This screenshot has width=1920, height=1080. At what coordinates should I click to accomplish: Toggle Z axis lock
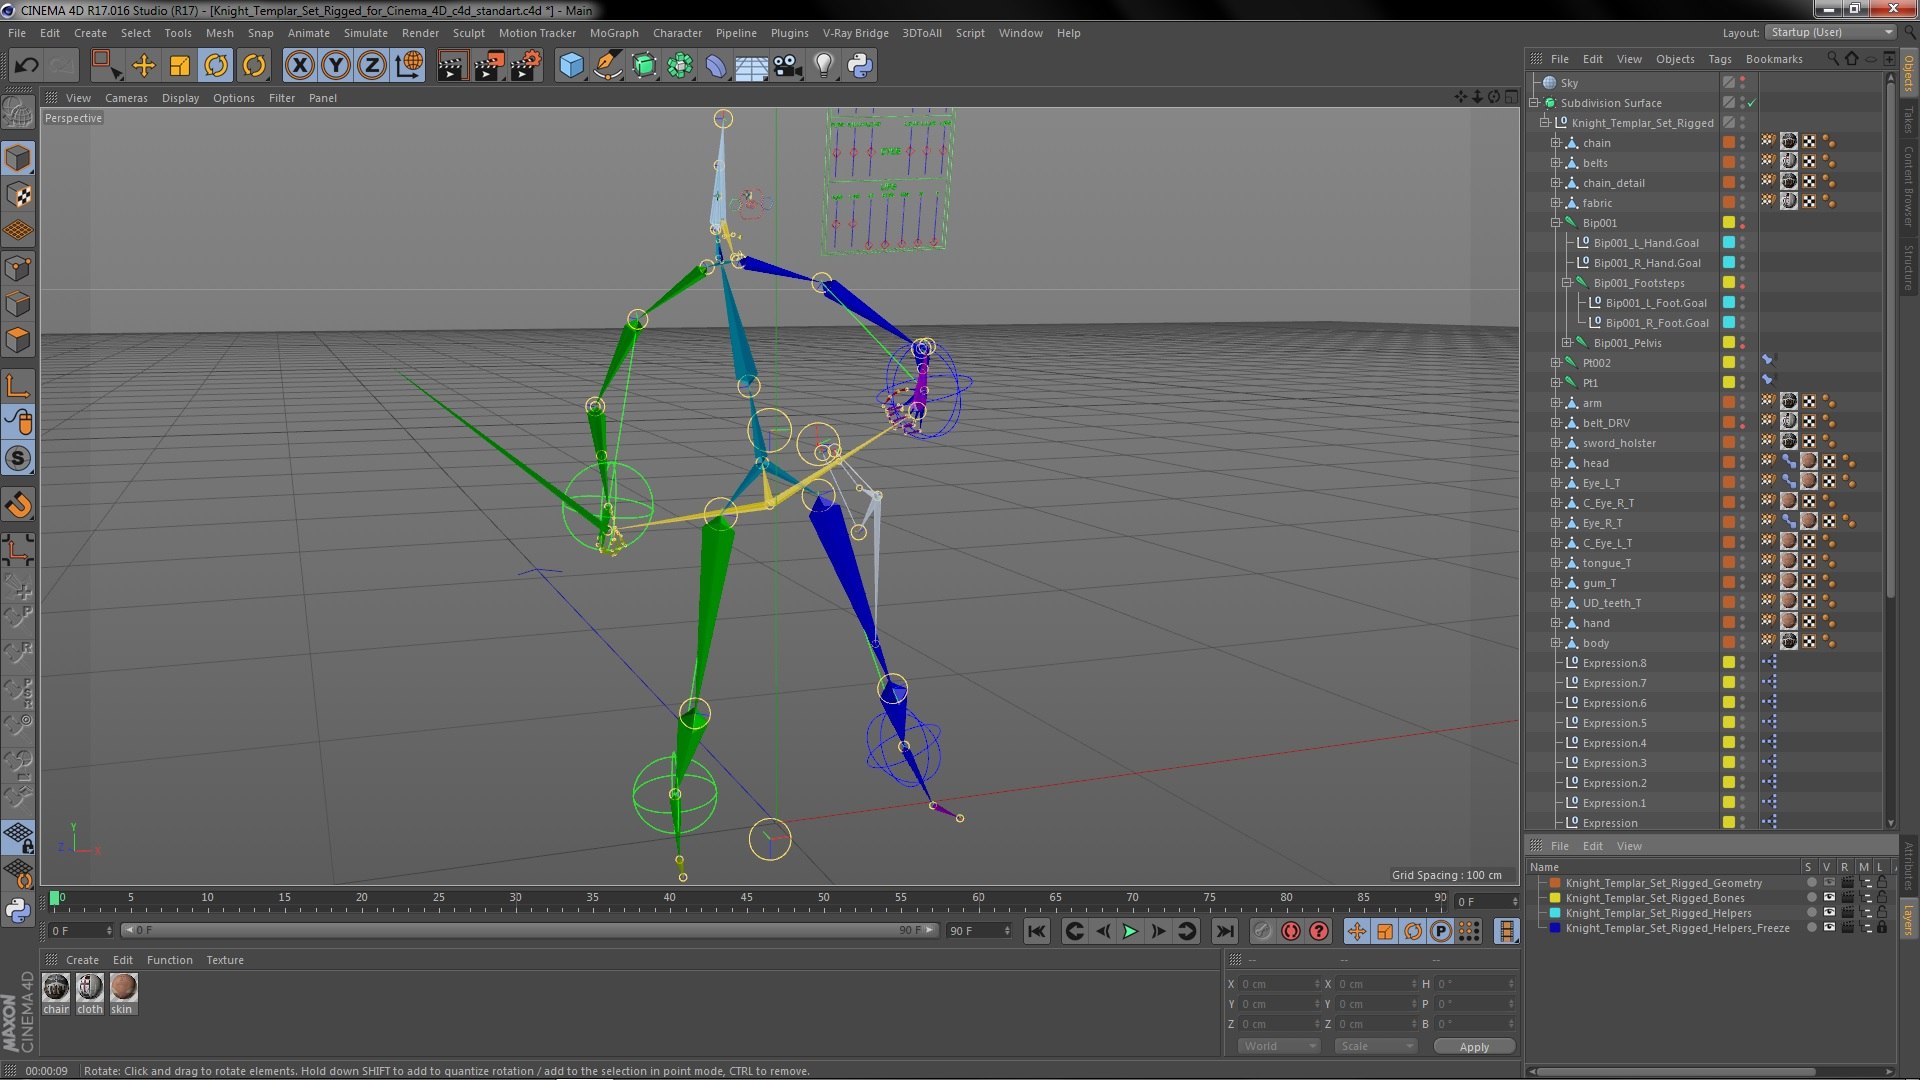click(372, 66)
